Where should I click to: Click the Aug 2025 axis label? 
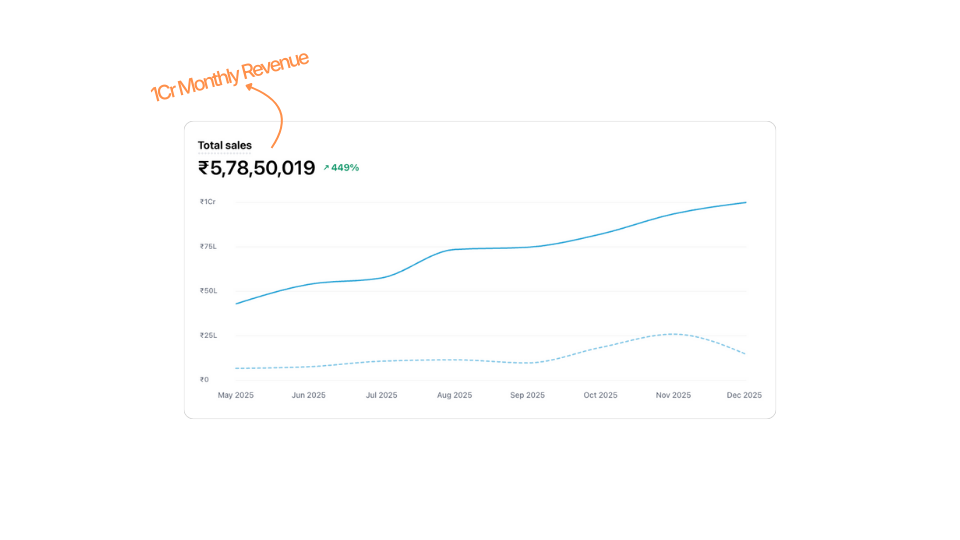(x=455, y=395)
